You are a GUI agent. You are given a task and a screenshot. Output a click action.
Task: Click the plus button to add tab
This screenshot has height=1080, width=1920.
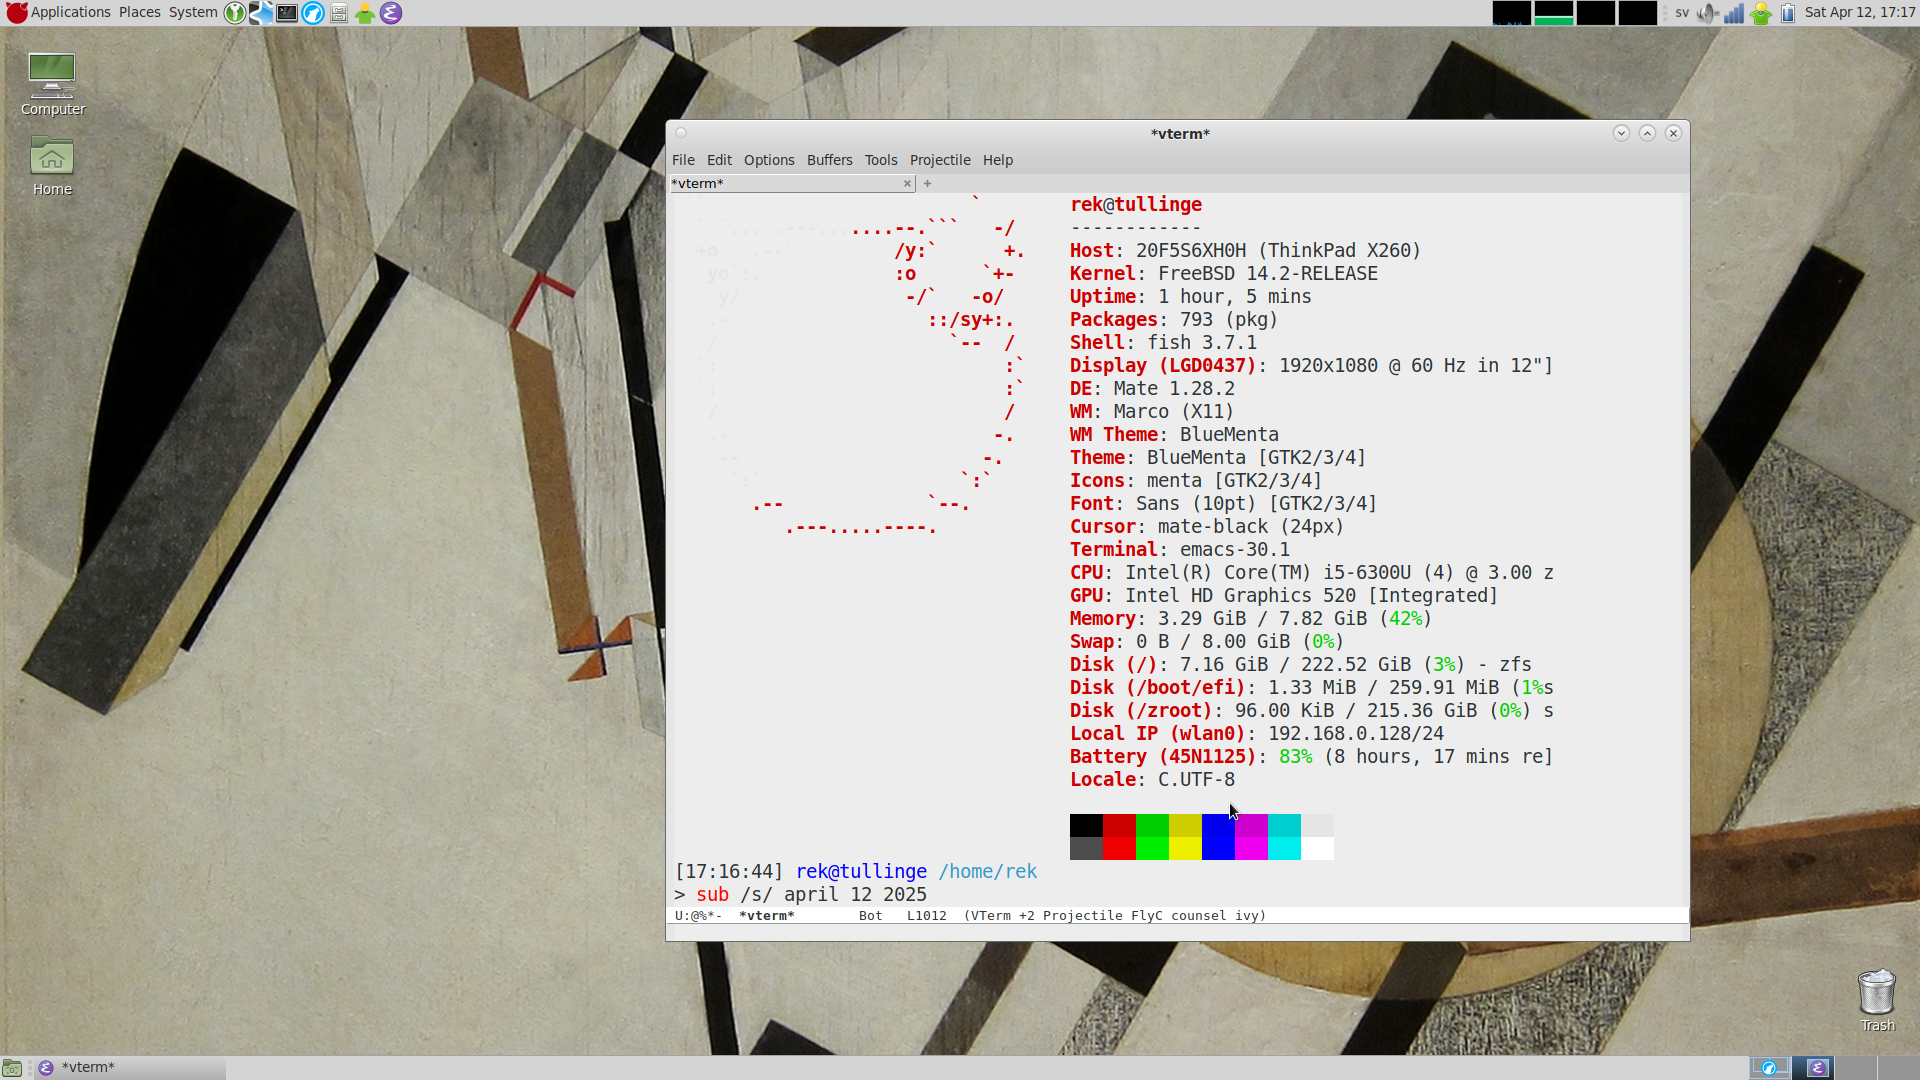(x=927, y=183)
